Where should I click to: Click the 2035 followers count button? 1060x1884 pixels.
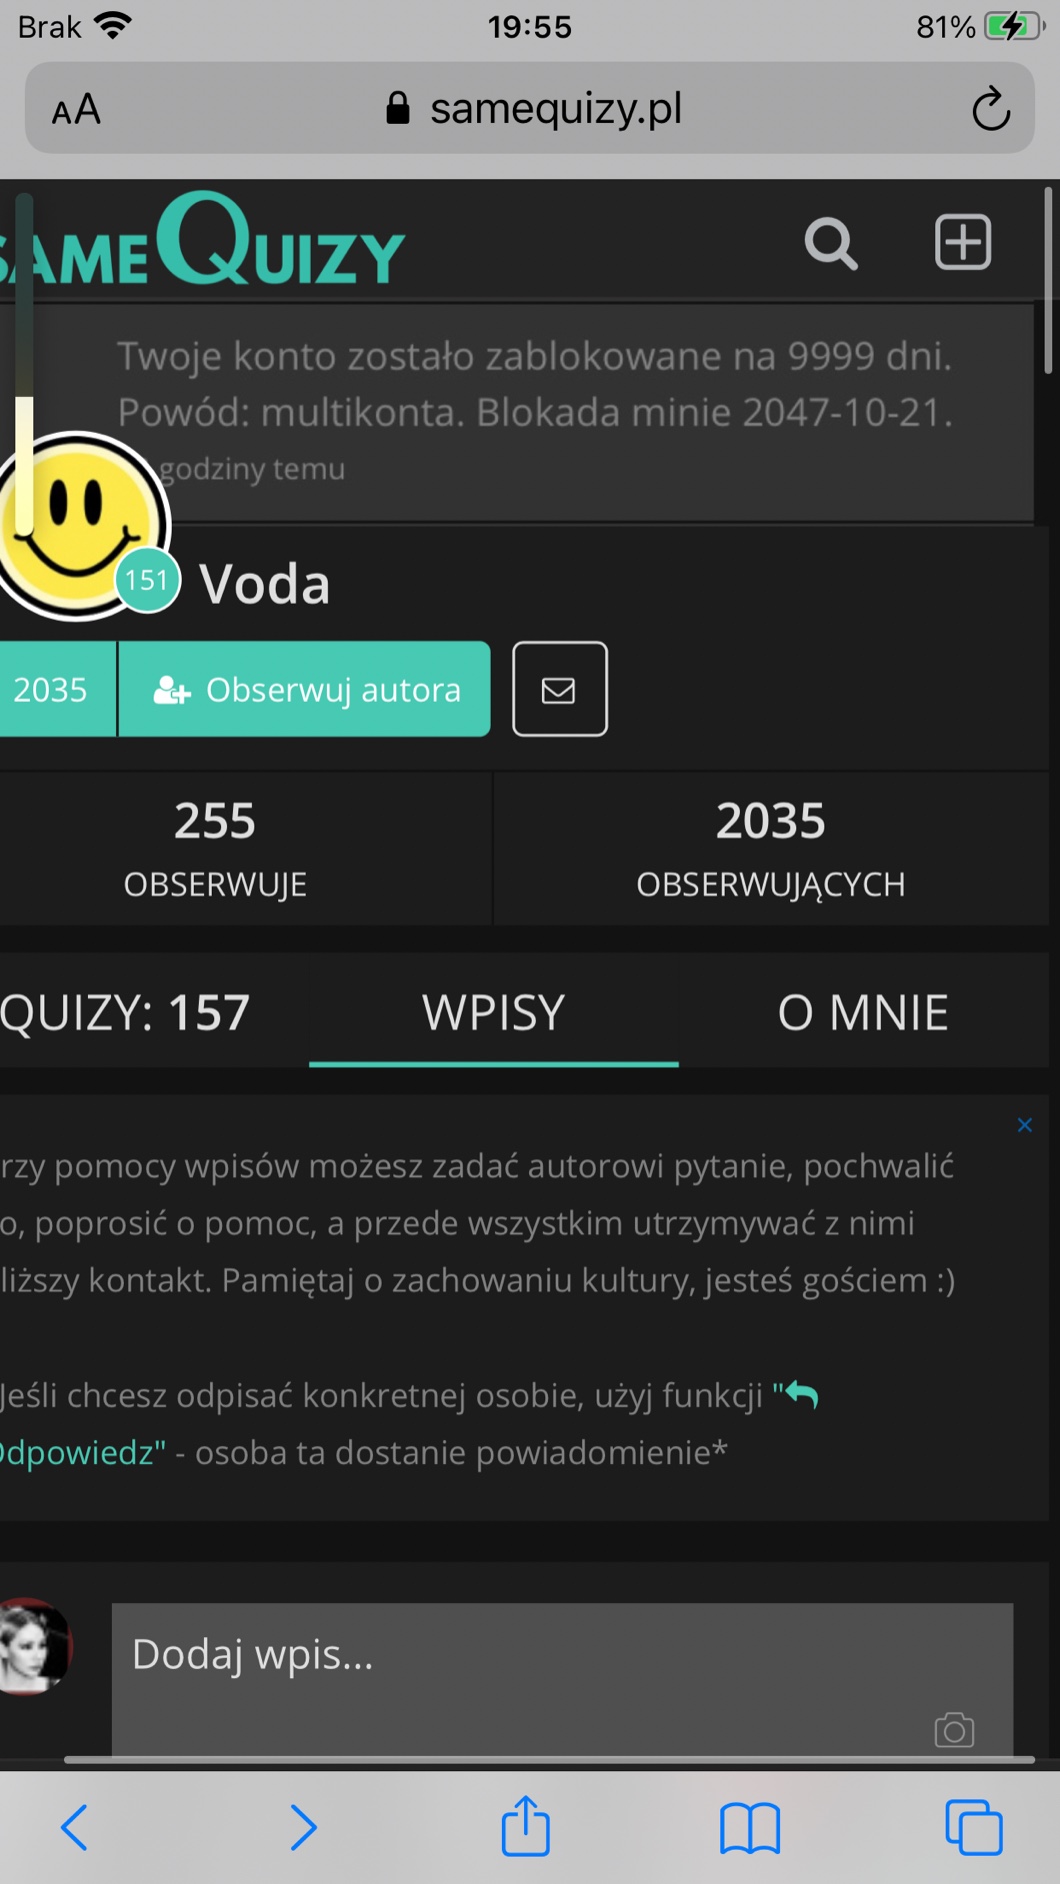coord(56,689)
